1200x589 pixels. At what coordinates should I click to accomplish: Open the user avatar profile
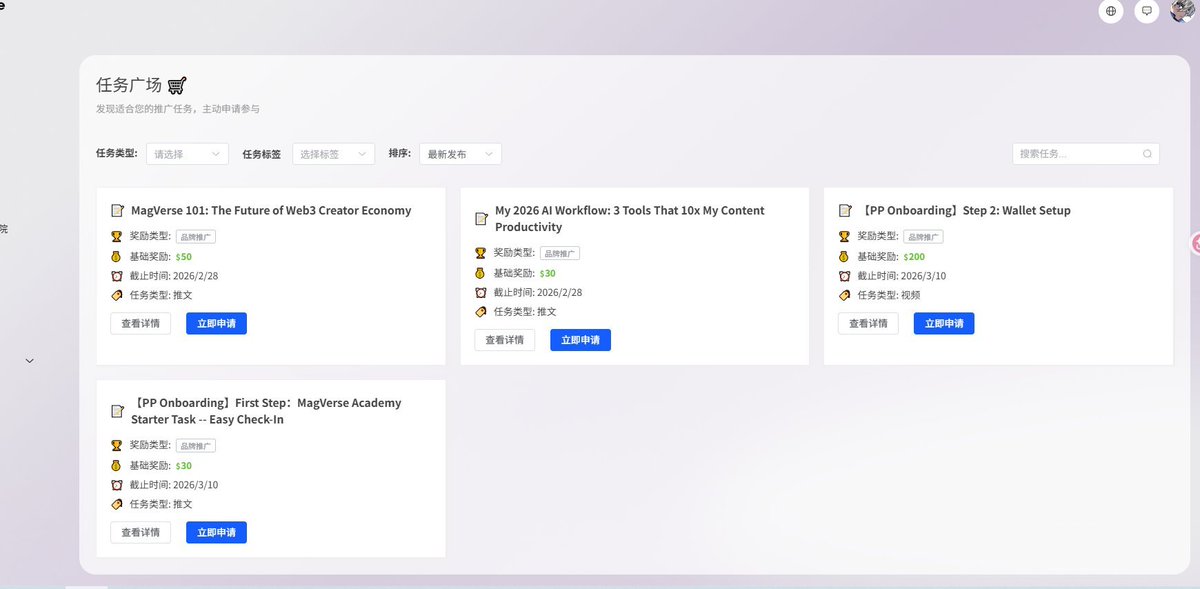[x=1185, y=10]
